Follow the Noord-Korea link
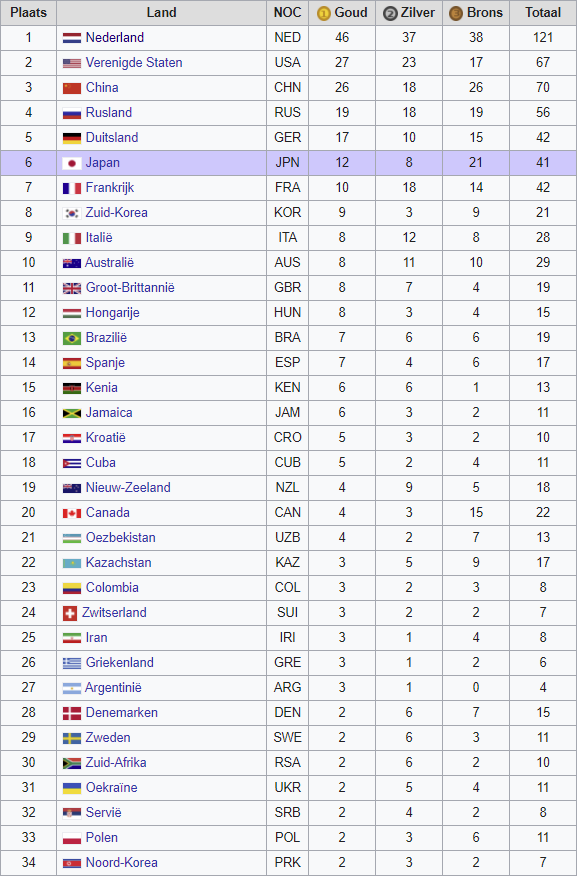The image size is (577, 876). (121, 863)
